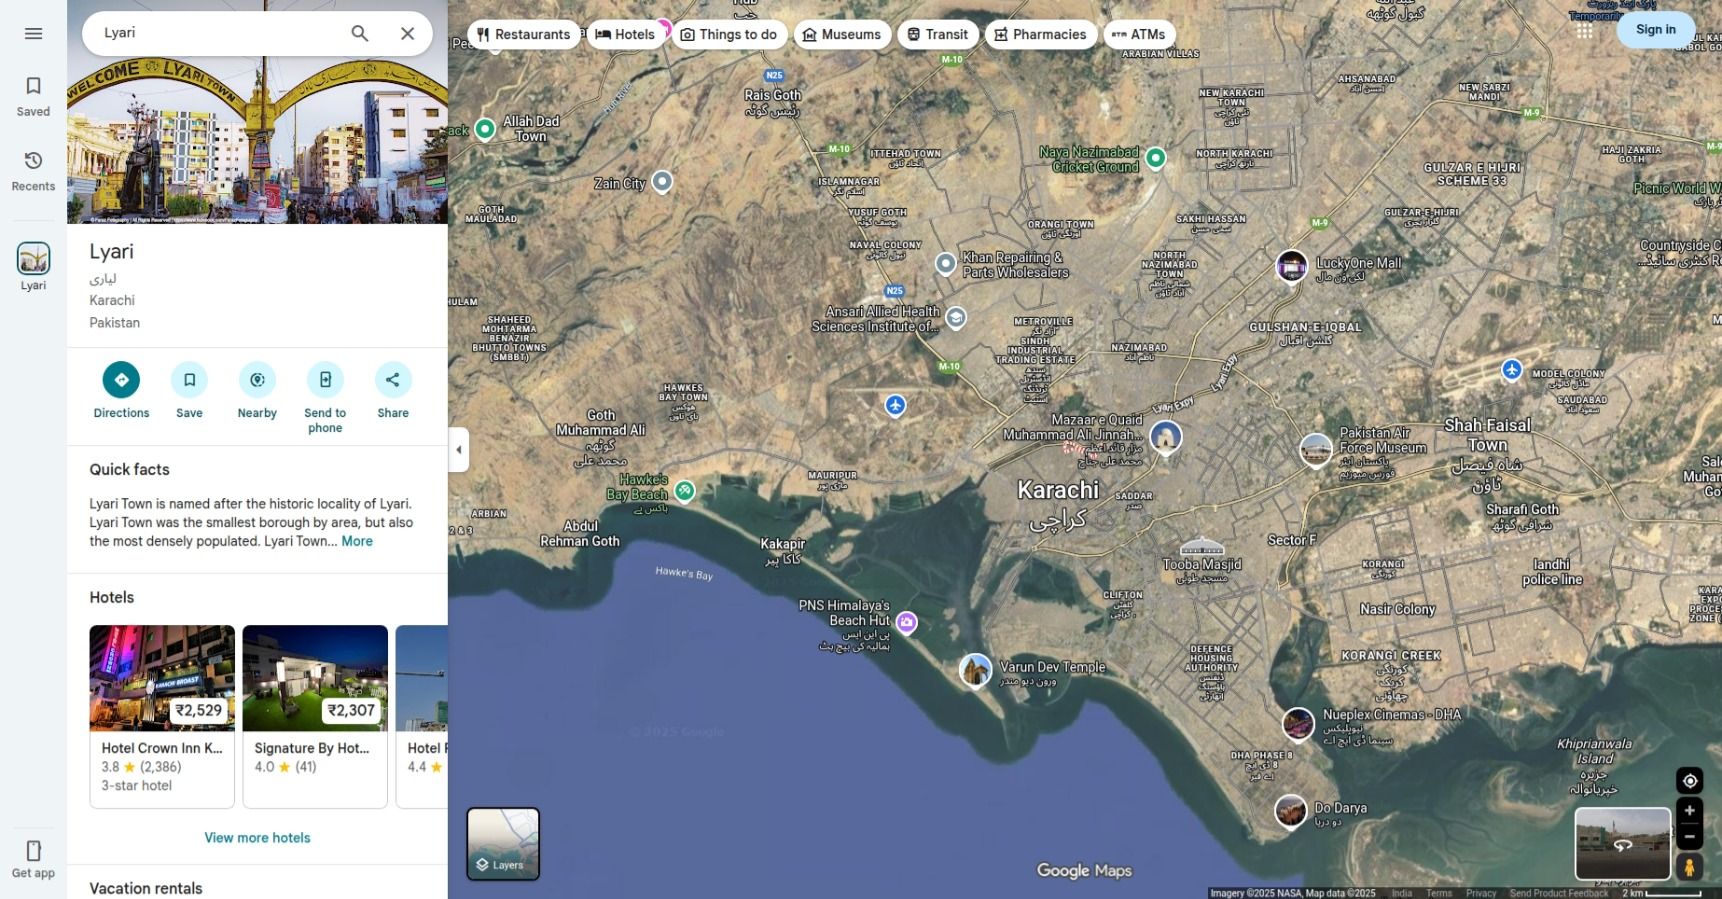Toggle the Layers map view

[x=503, y=844]
